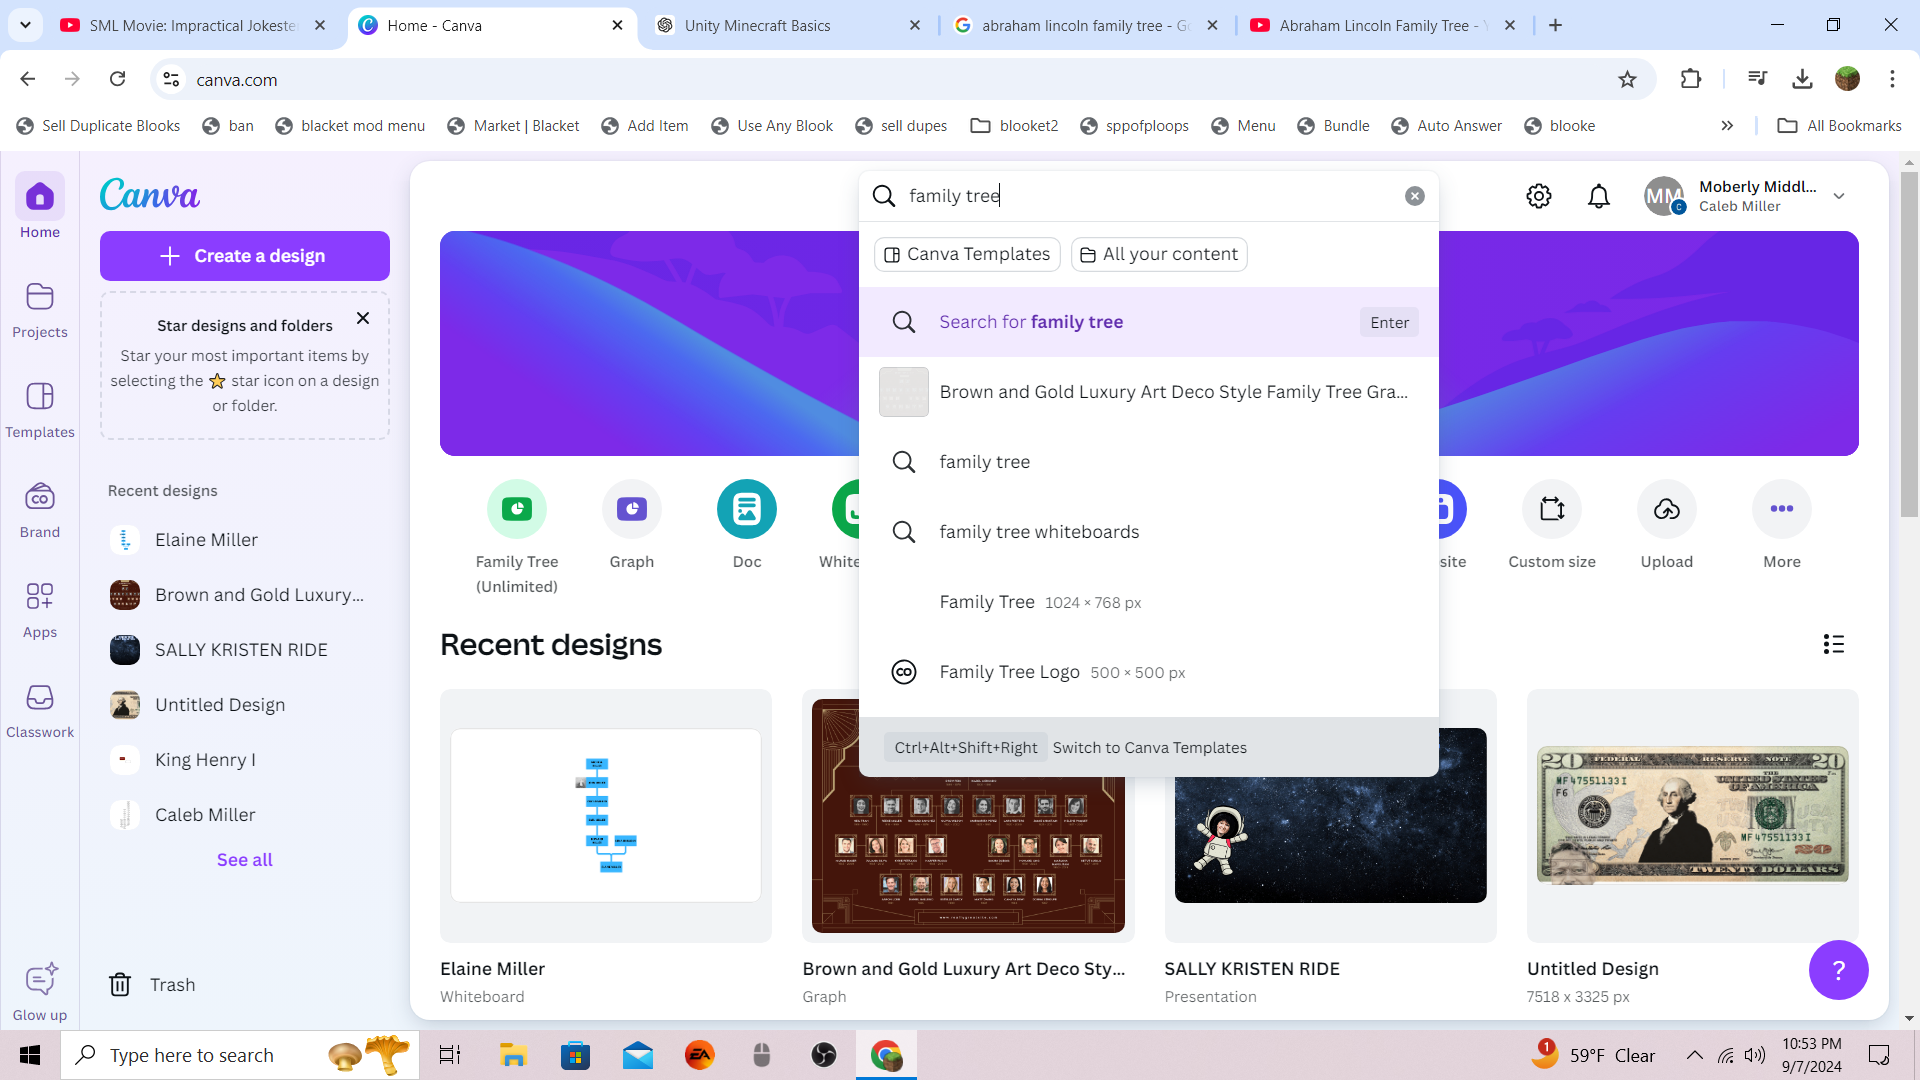Image resolution: width=1920 pixels, height=1080 pixels.
Task: Open the tab search dropdown arrow
Action: click(25, 25)
